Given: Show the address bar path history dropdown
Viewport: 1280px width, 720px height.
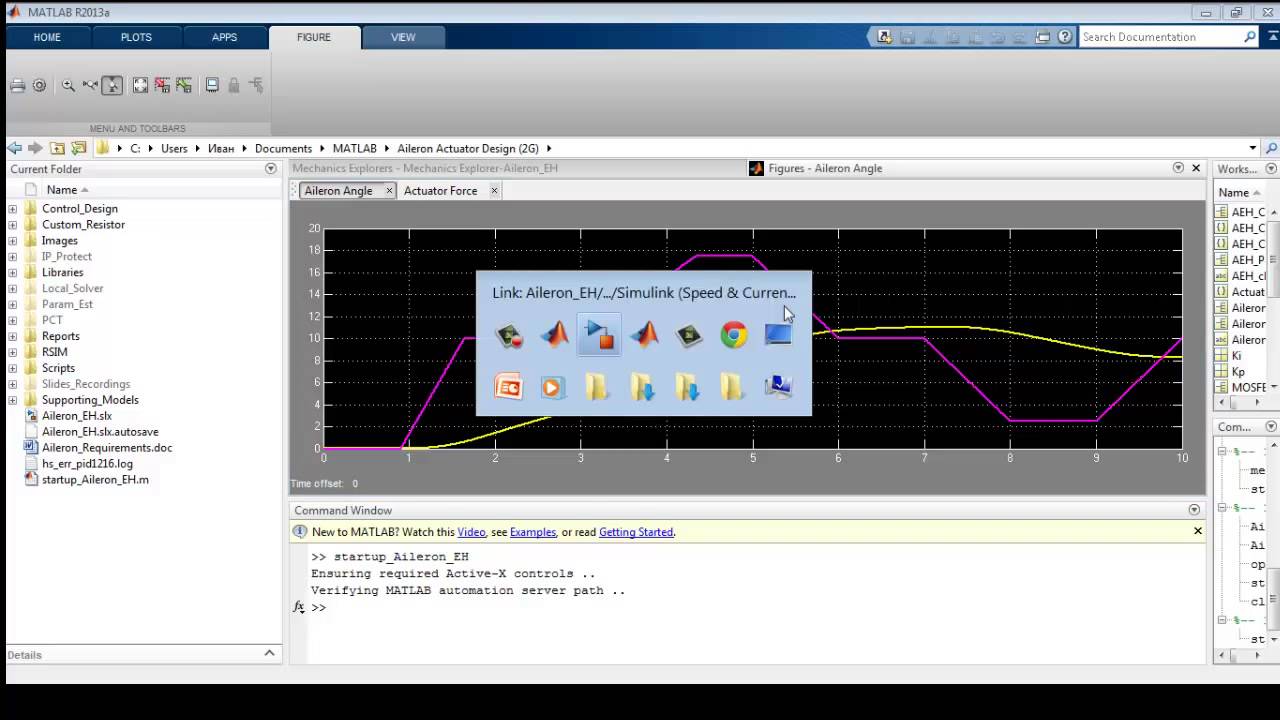Looking at the screenshot, I should point(1253,148).
